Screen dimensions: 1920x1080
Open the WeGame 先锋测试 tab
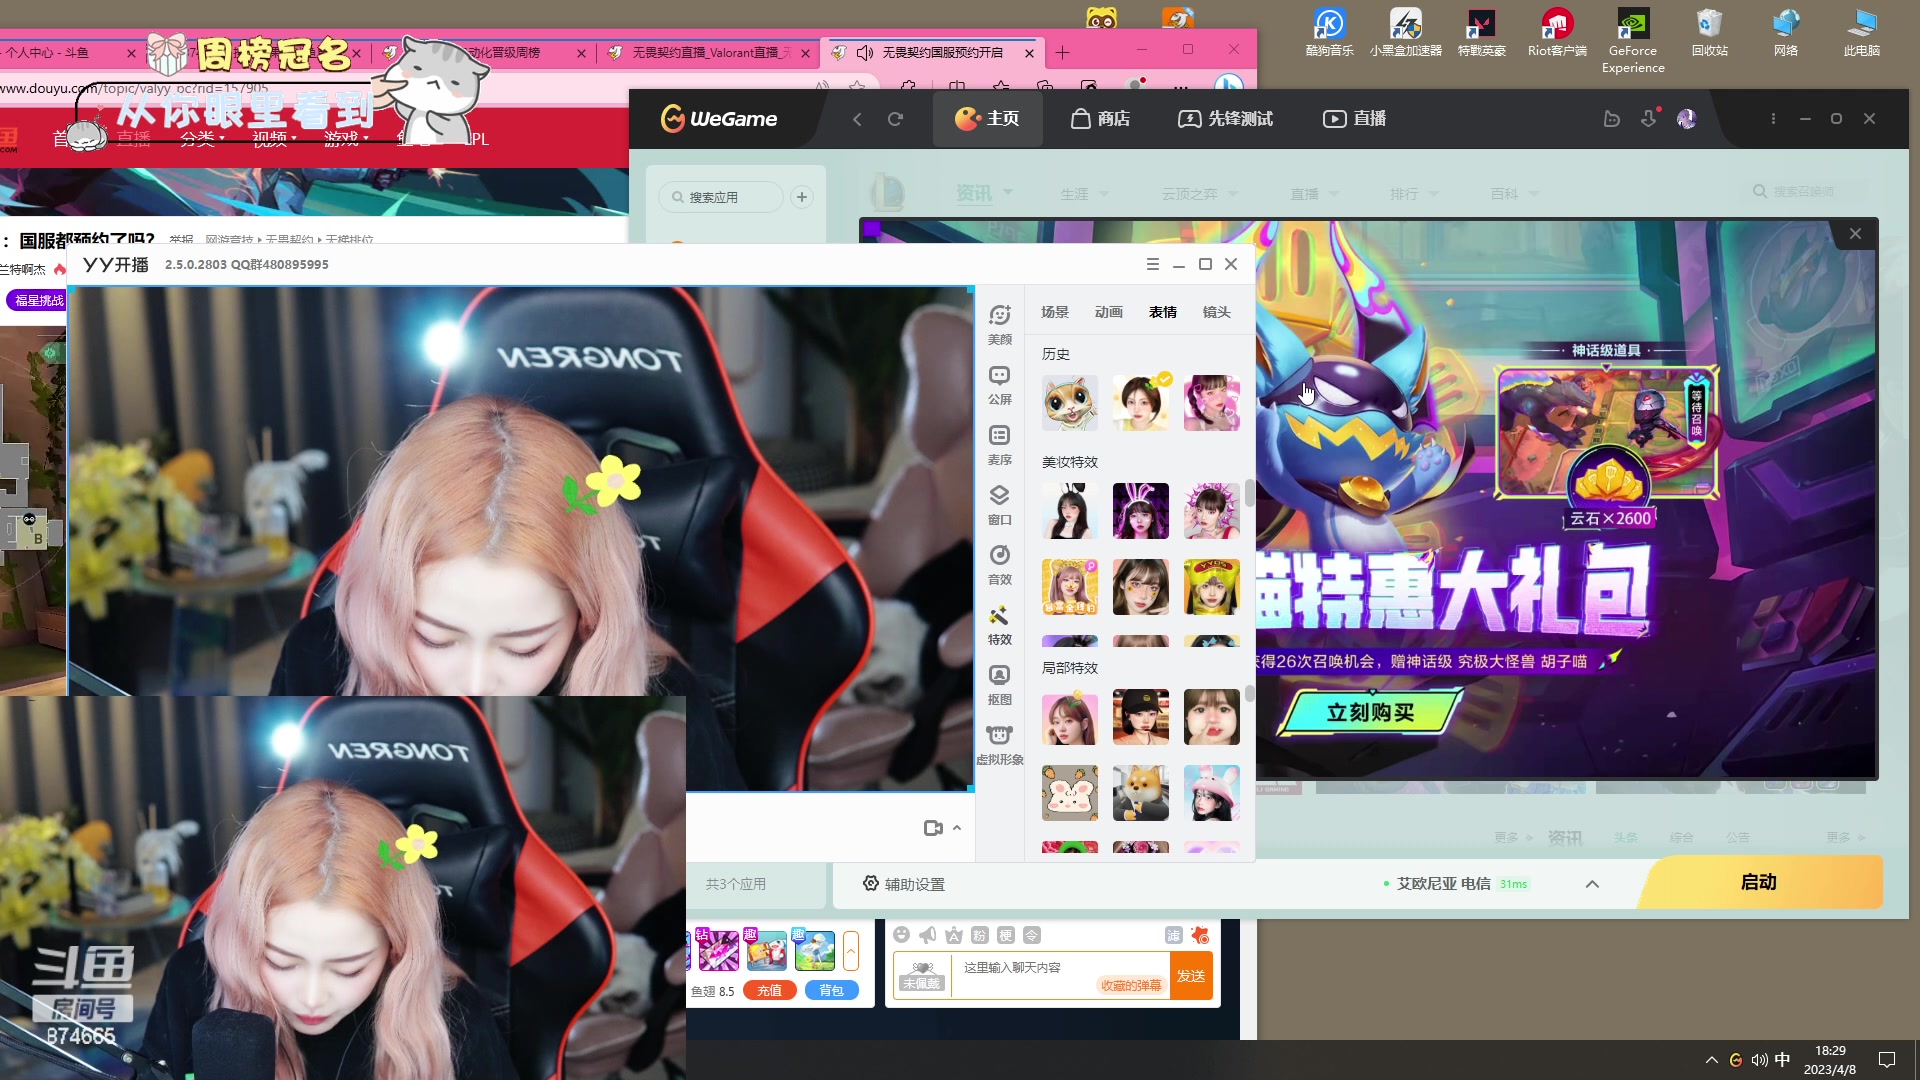pos(1226,119)
